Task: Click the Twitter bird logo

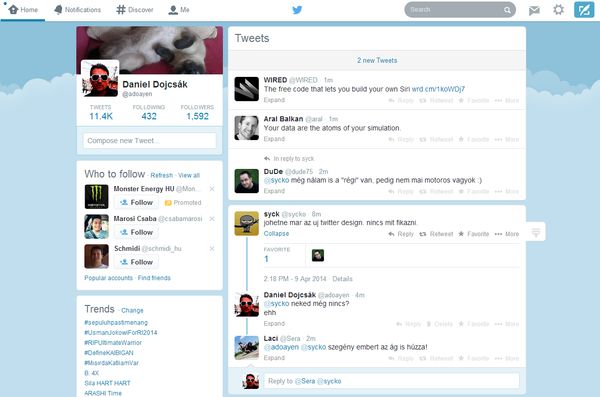Action: point(297,10)
